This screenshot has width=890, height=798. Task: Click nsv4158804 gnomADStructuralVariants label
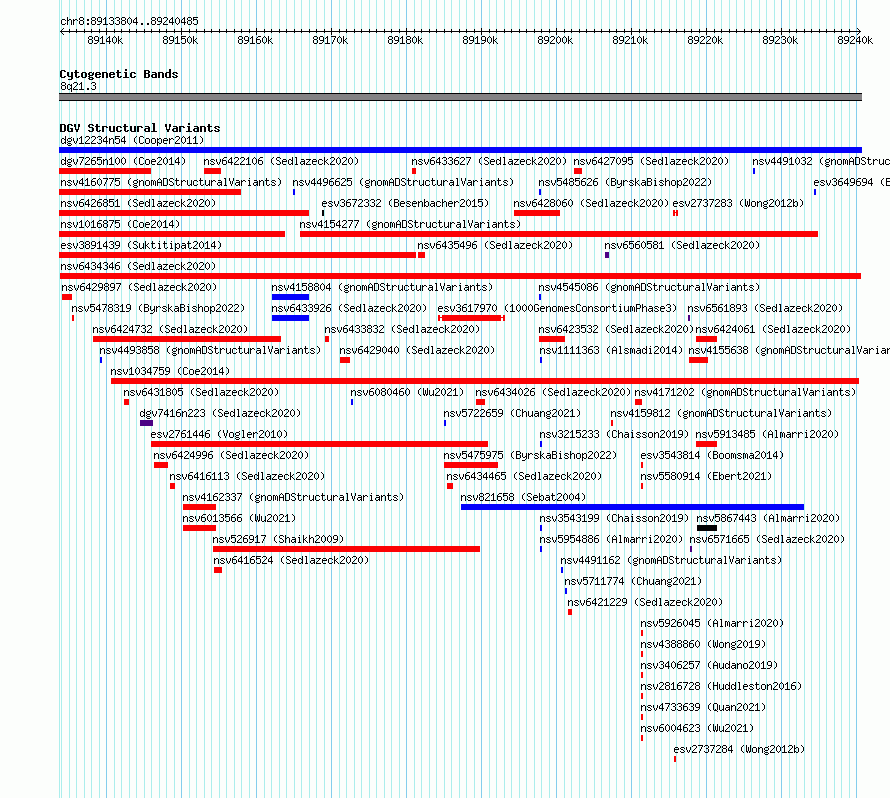382,287
